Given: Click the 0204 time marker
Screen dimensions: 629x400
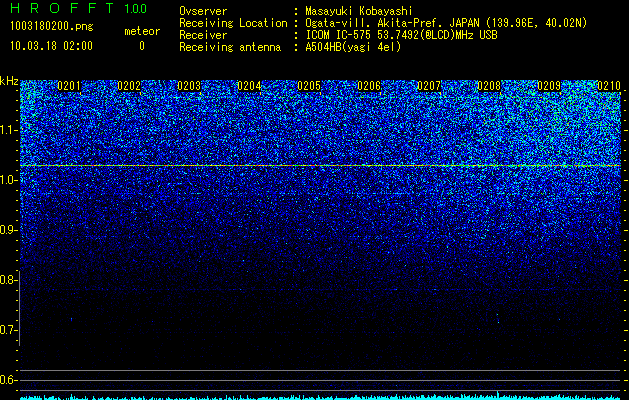Looking at the screenshot, I should tap(249, 86).
